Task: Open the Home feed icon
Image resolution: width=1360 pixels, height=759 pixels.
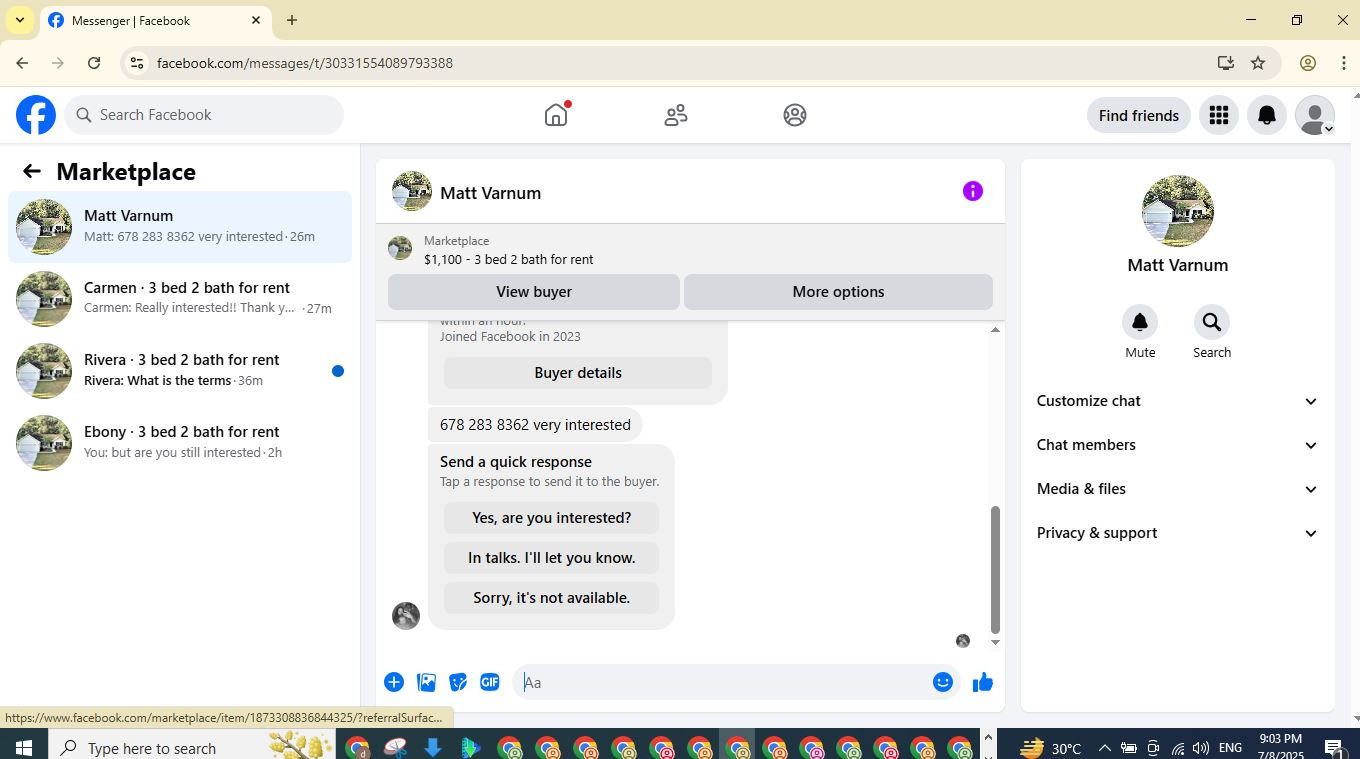Action: (x=556, y=115)
